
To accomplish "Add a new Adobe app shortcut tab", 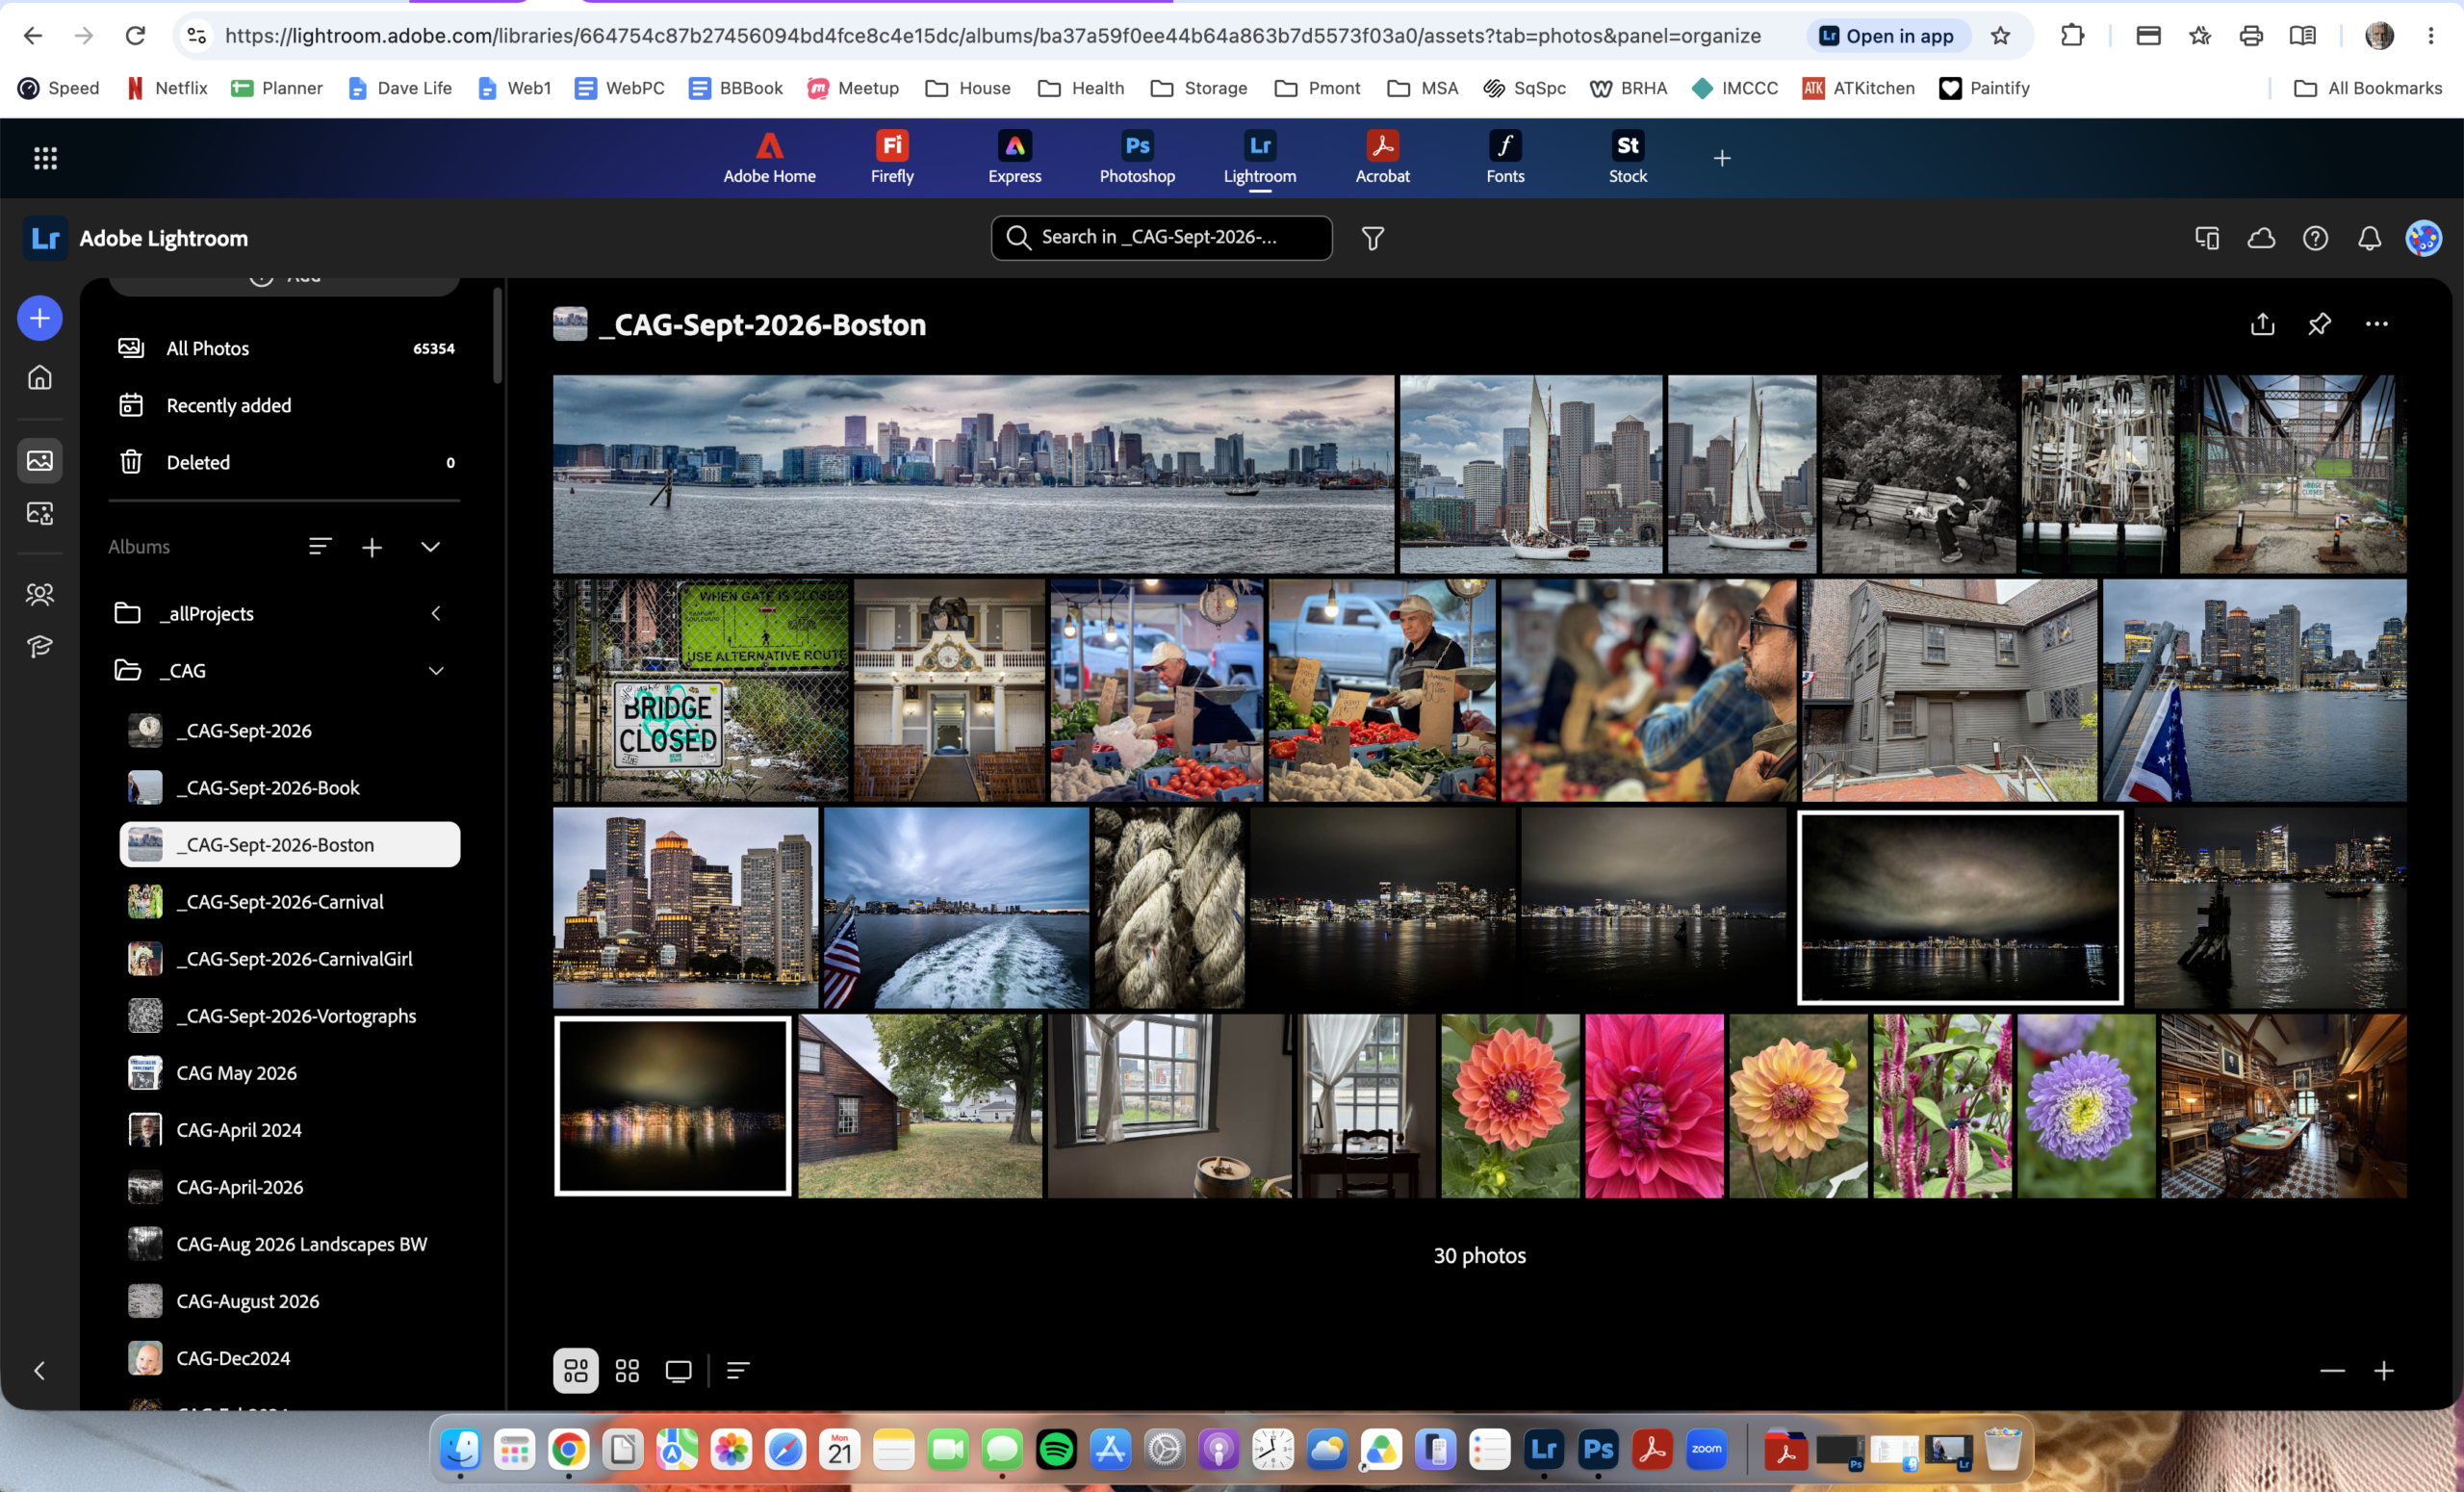I will [x=1721, y=157].
